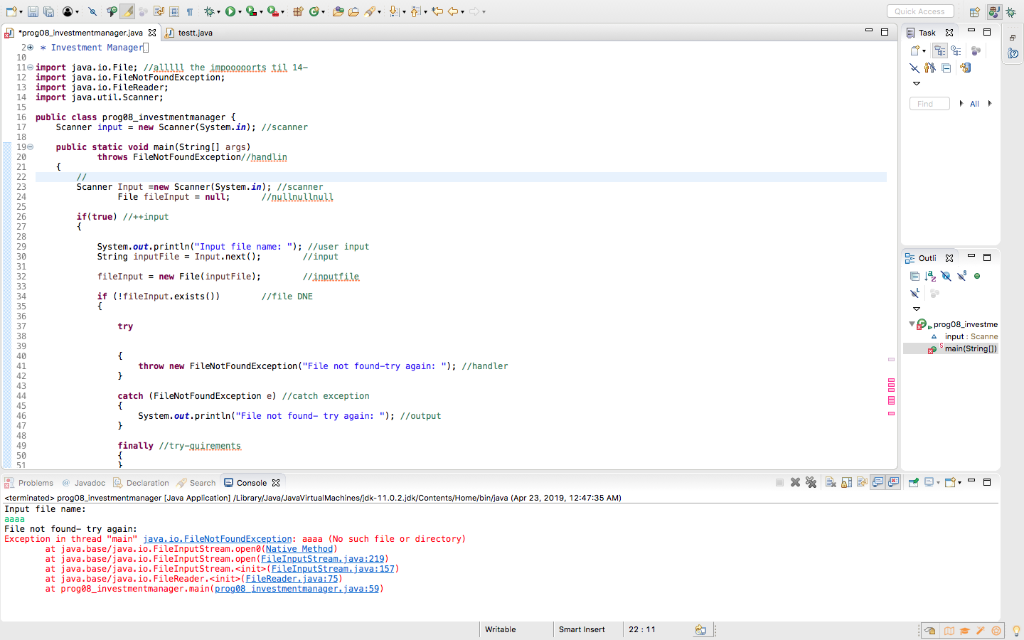Open the Problems tab

click(x=29, y=483)
